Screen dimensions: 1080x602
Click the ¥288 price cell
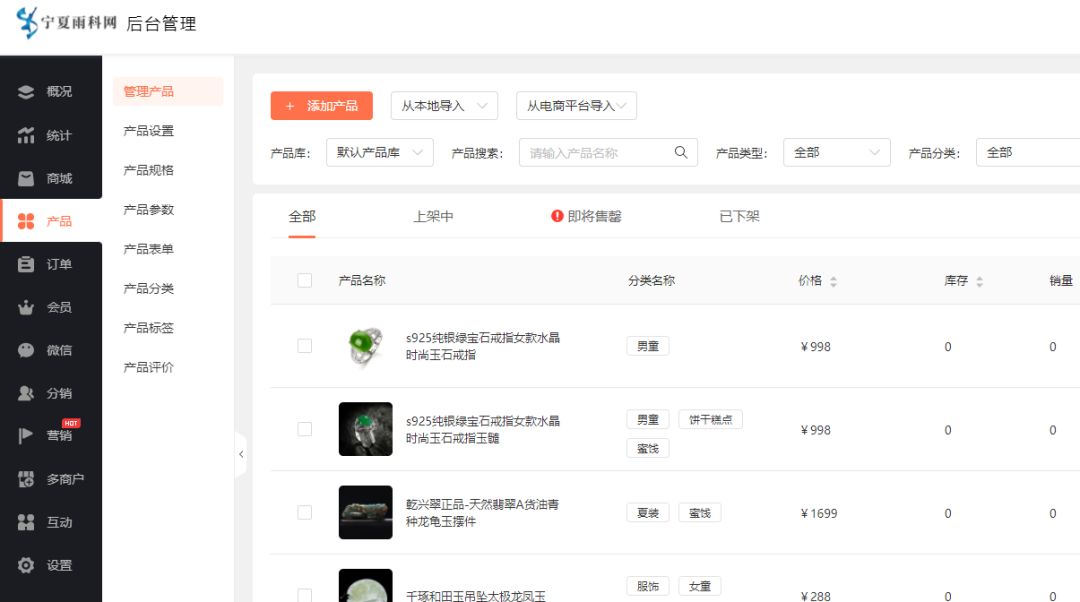point(816,596)
